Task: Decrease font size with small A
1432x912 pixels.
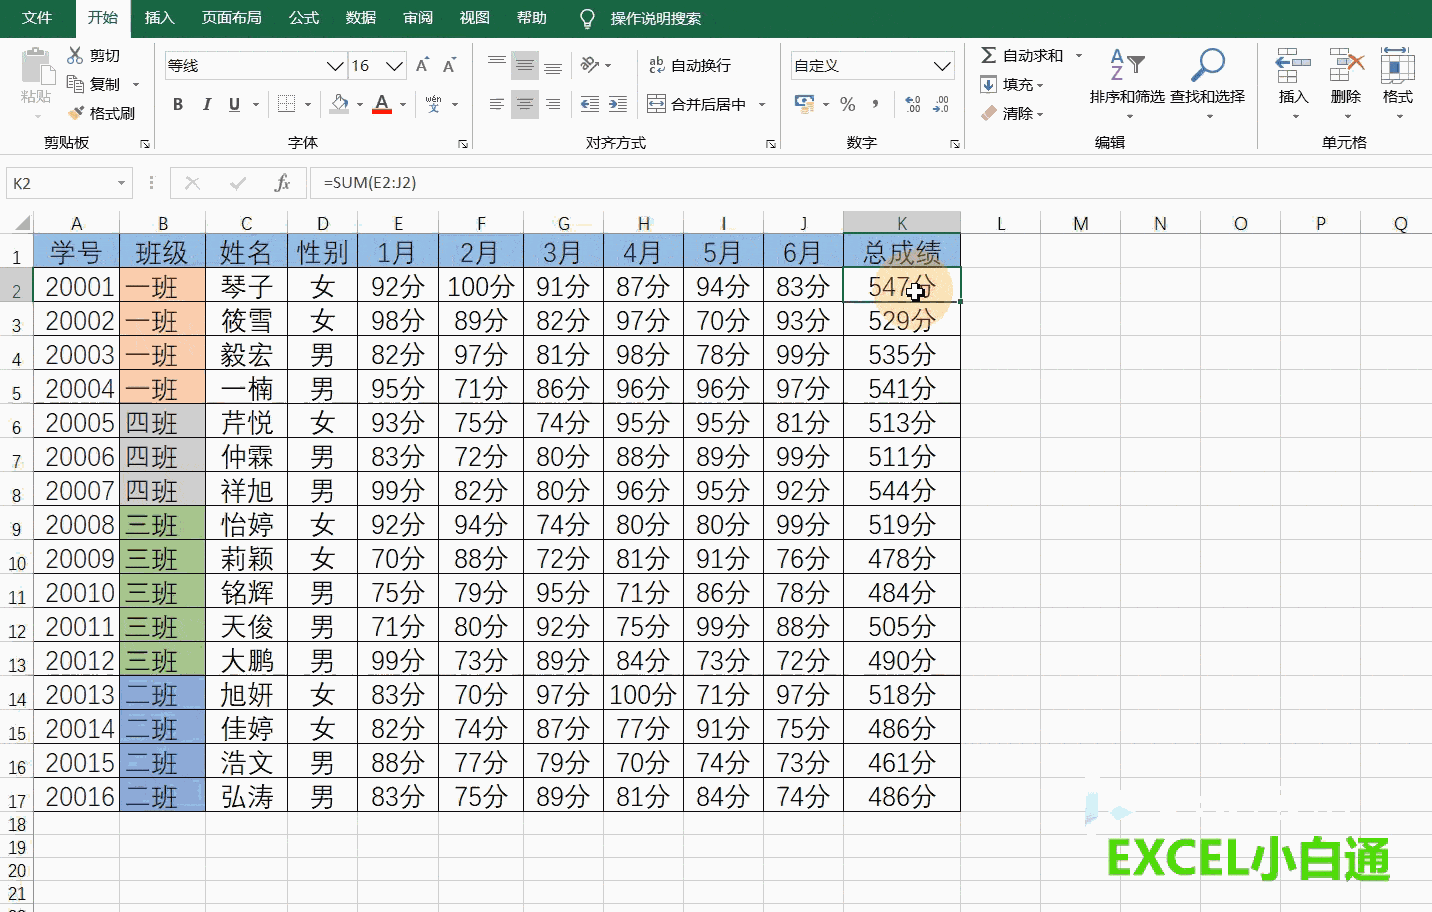Action: pyautogui.click(x=449, y=65)
